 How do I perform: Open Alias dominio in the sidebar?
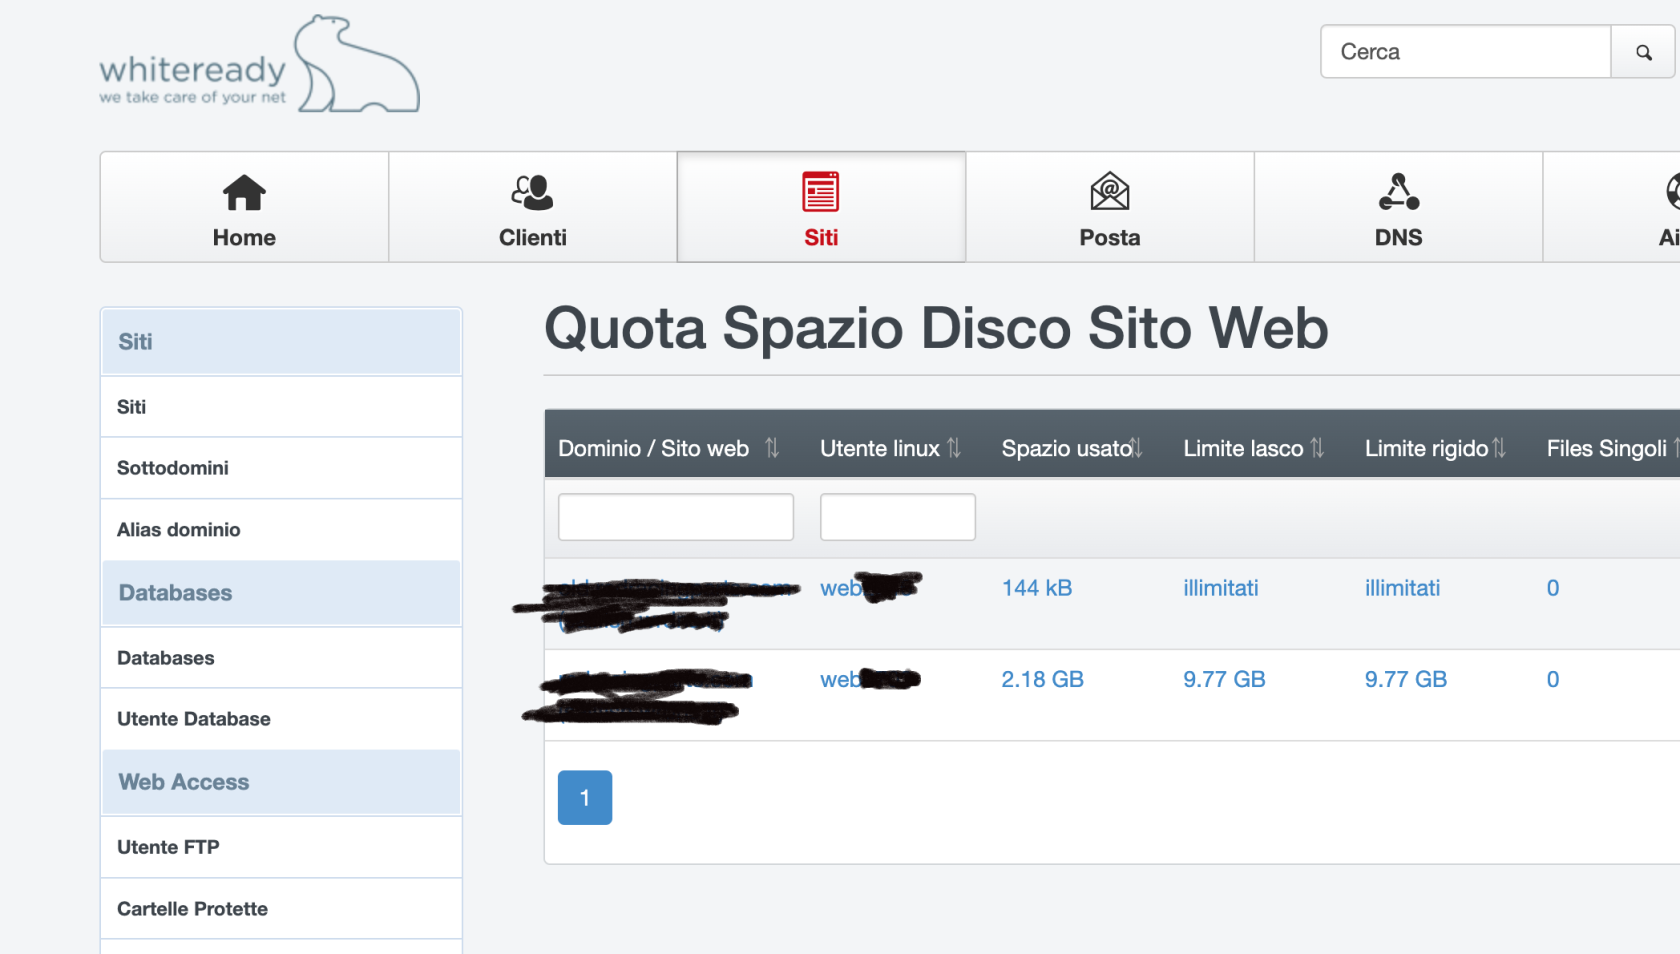pos(281,530)
